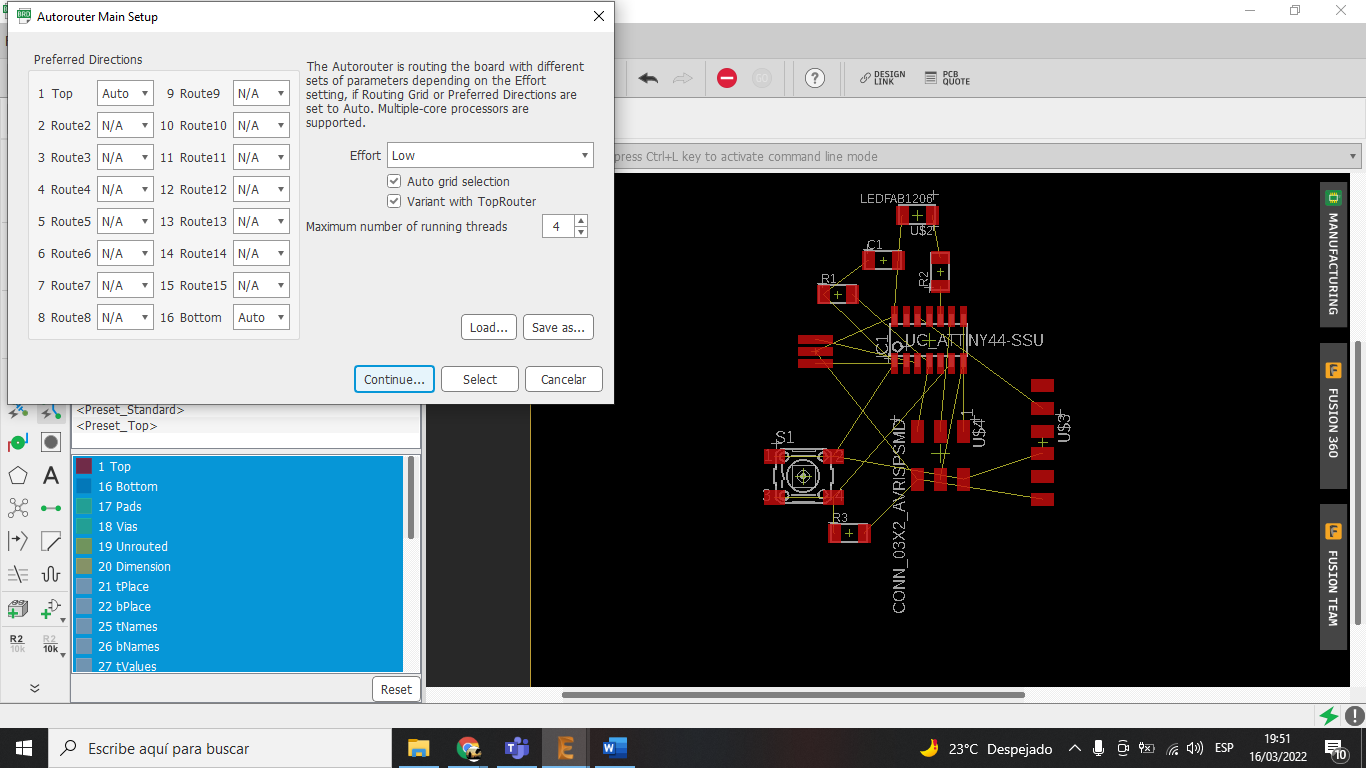
Task: Open Microsoft Teams from taskbar
Action: coord(516,748)
